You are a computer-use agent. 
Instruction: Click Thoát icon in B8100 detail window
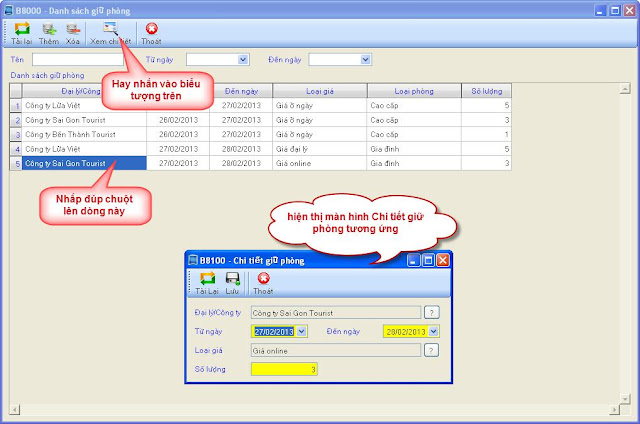(263, 278)
